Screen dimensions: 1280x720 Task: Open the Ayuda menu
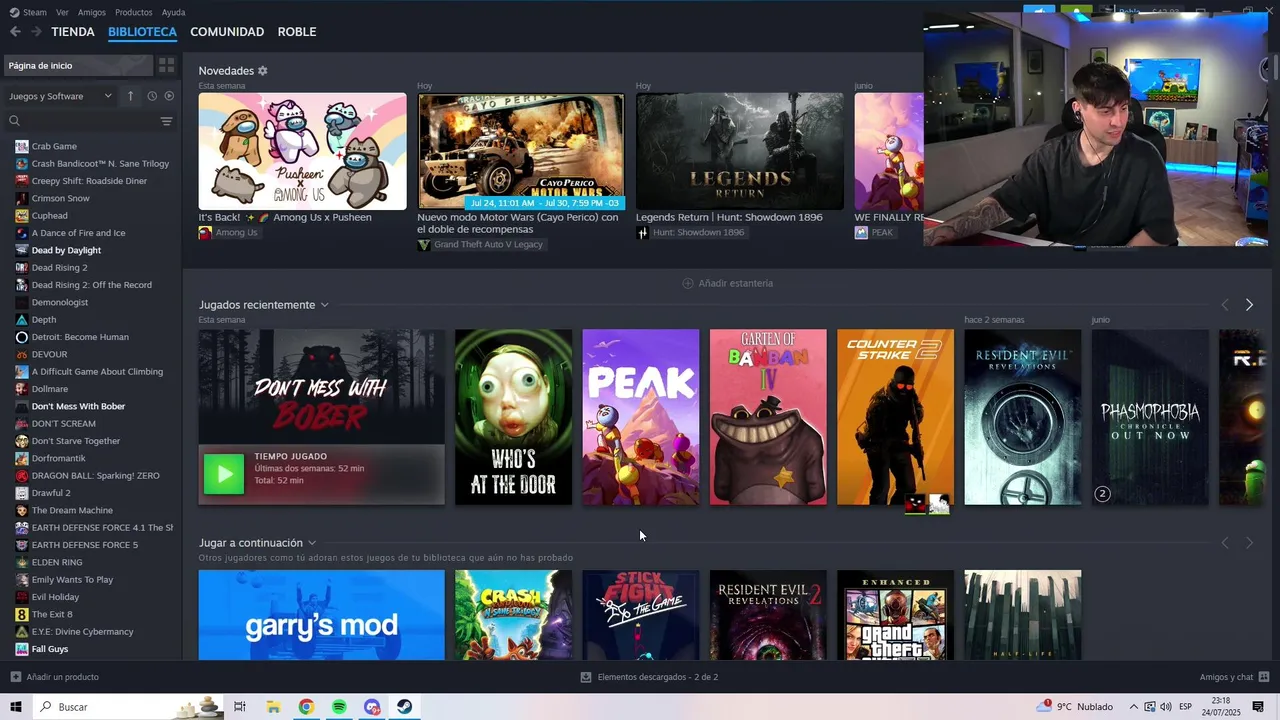[x=173, y=12]
